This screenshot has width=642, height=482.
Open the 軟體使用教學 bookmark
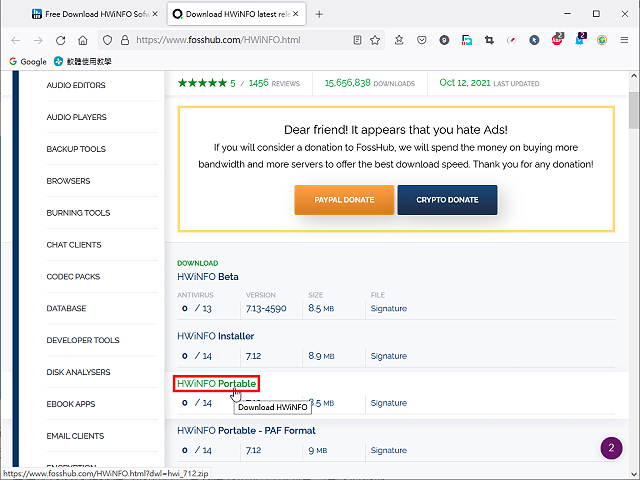pyautogui.click(x=83, y=61)
